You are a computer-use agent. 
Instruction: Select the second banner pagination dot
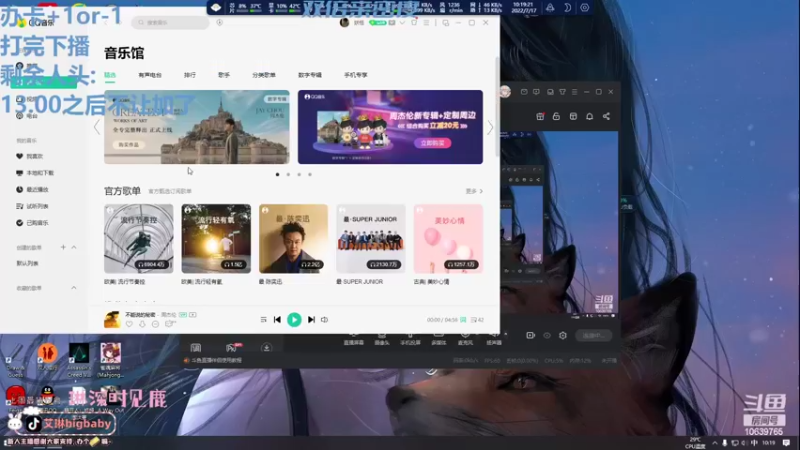pyautogui.click(x=288, y=174)
